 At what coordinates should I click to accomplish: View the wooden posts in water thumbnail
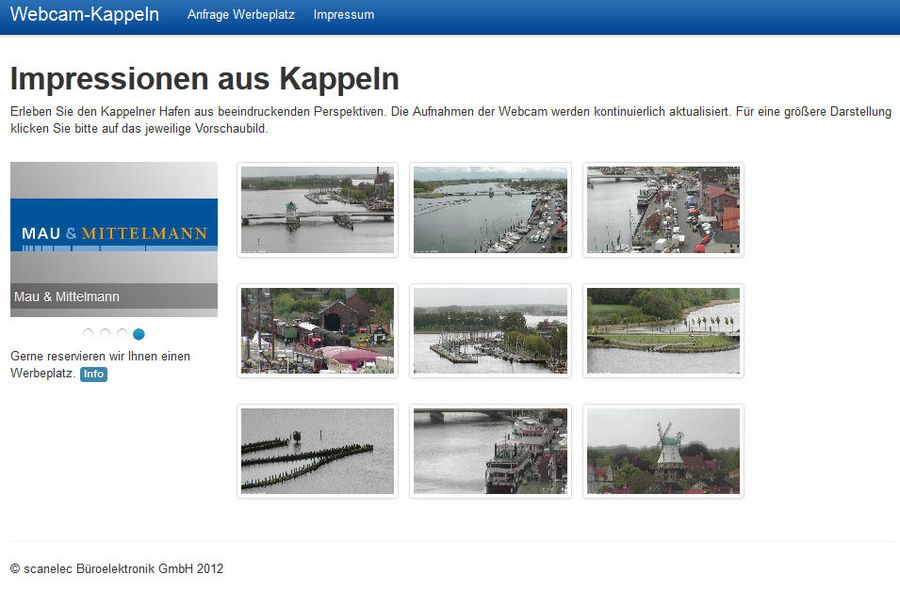(317, 451)
